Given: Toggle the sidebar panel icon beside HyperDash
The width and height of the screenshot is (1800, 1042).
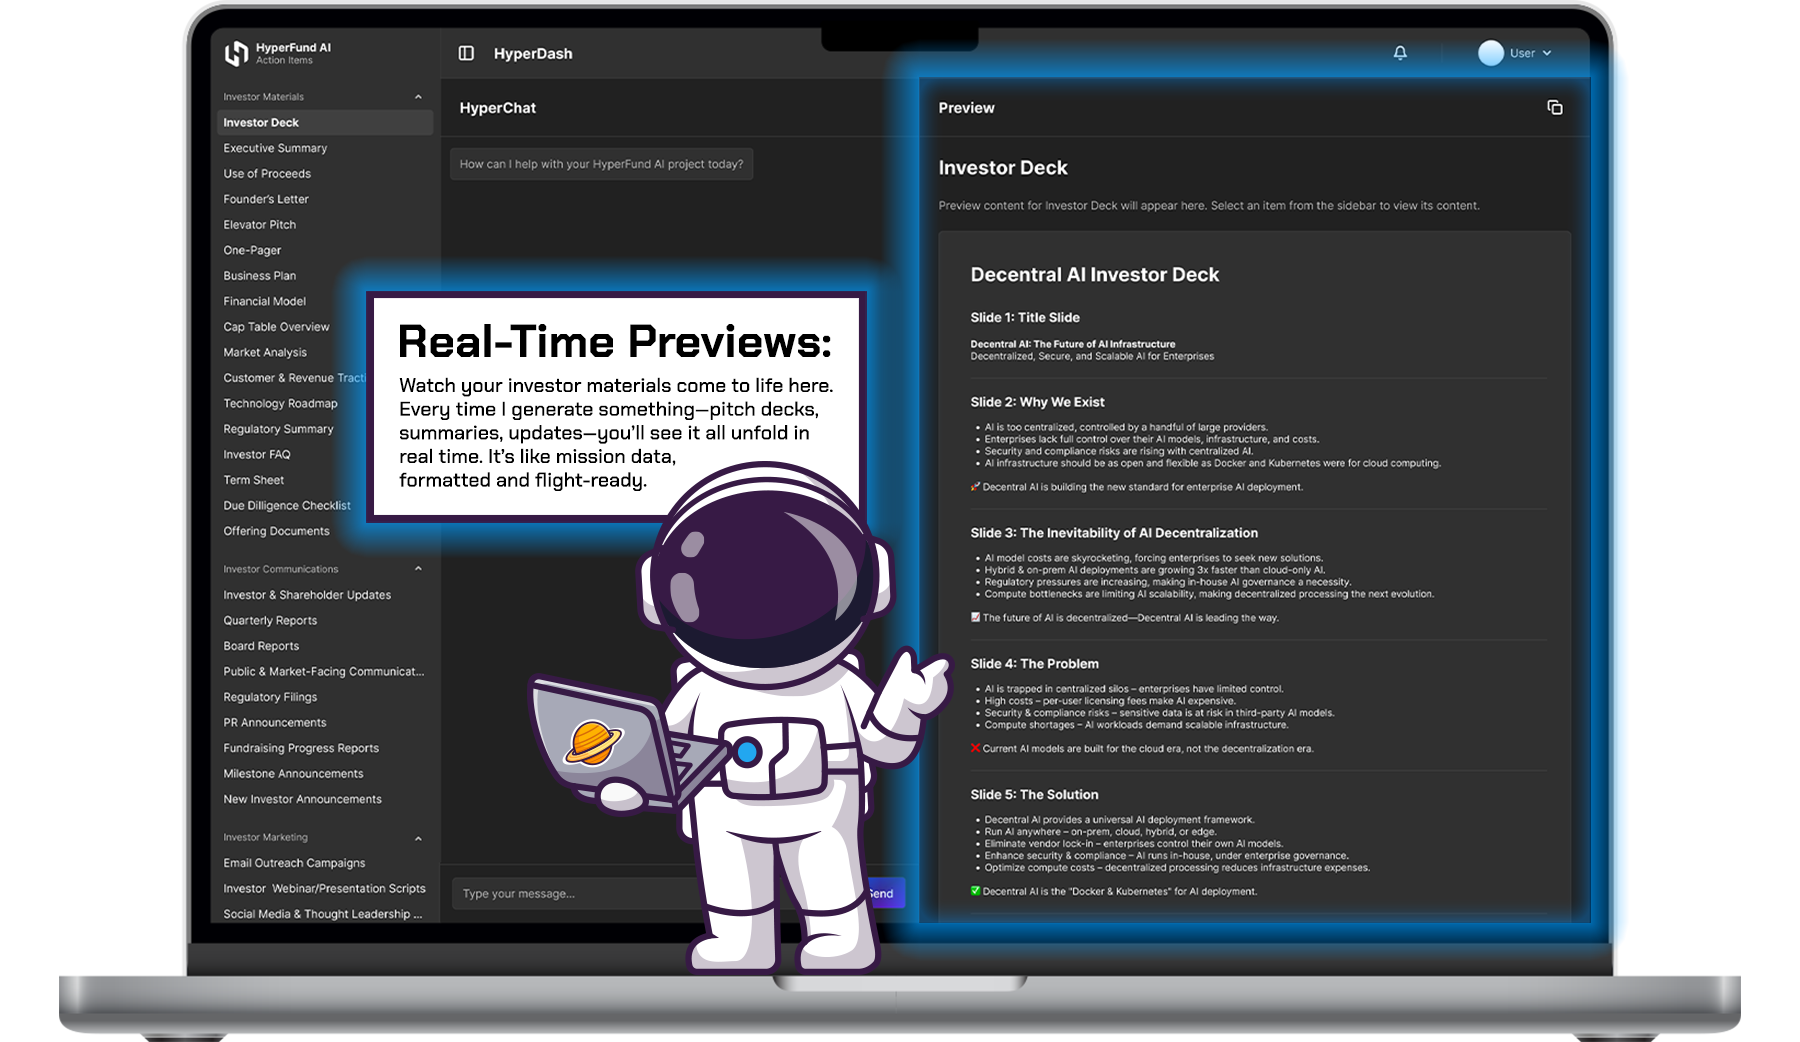Looking at the screenshot, I should coord(466,53).
